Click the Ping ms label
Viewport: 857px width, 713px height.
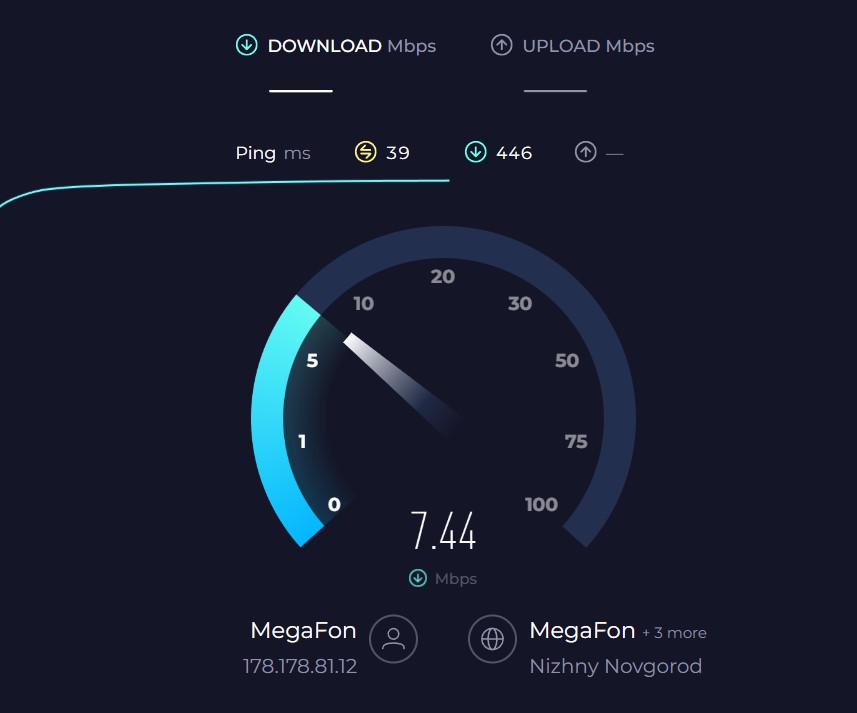point(273,153)
